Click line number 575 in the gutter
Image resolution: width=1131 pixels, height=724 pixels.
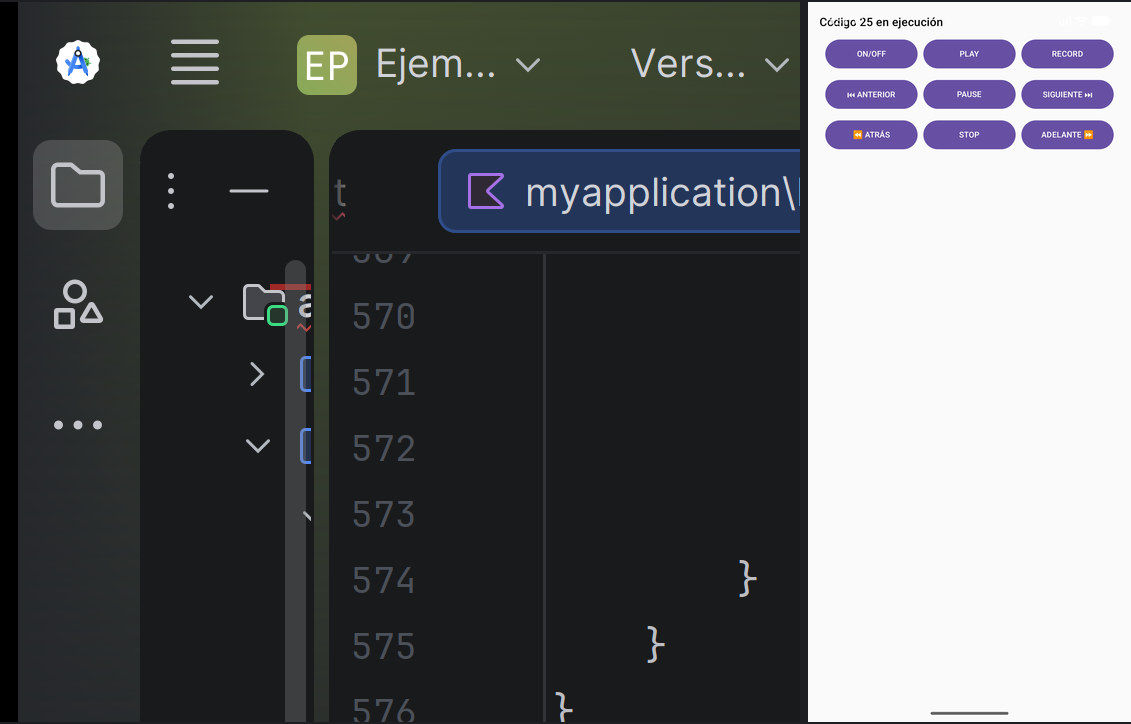pos(384,646)
